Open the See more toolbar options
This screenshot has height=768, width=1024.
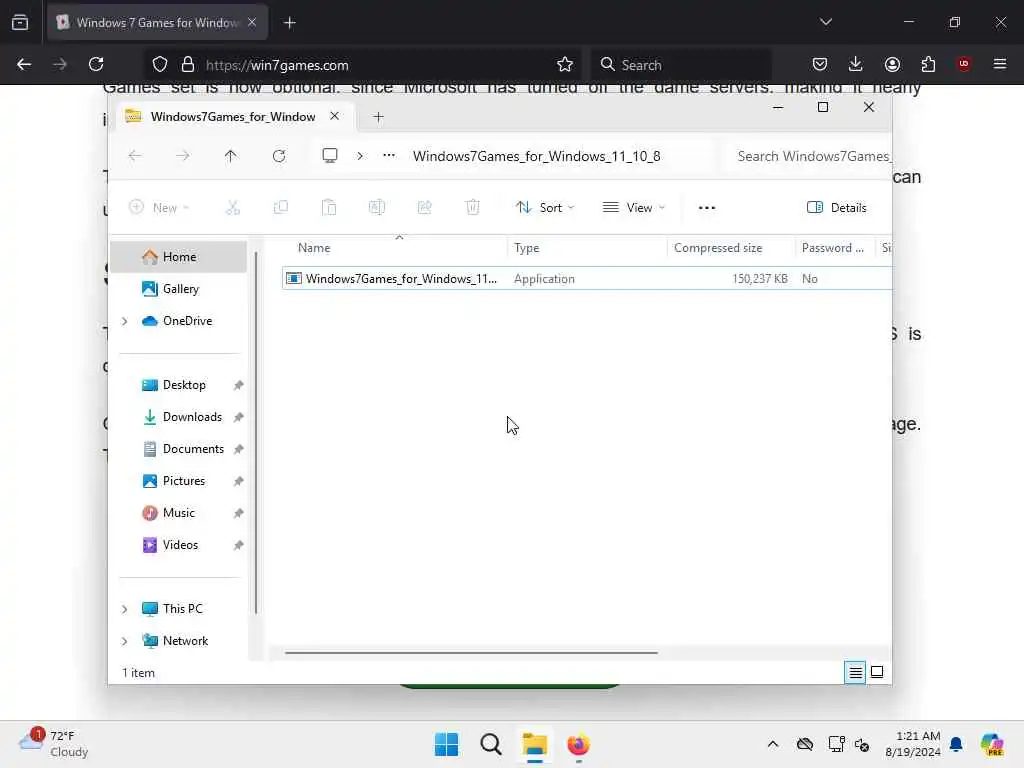[x=707, y=208]
